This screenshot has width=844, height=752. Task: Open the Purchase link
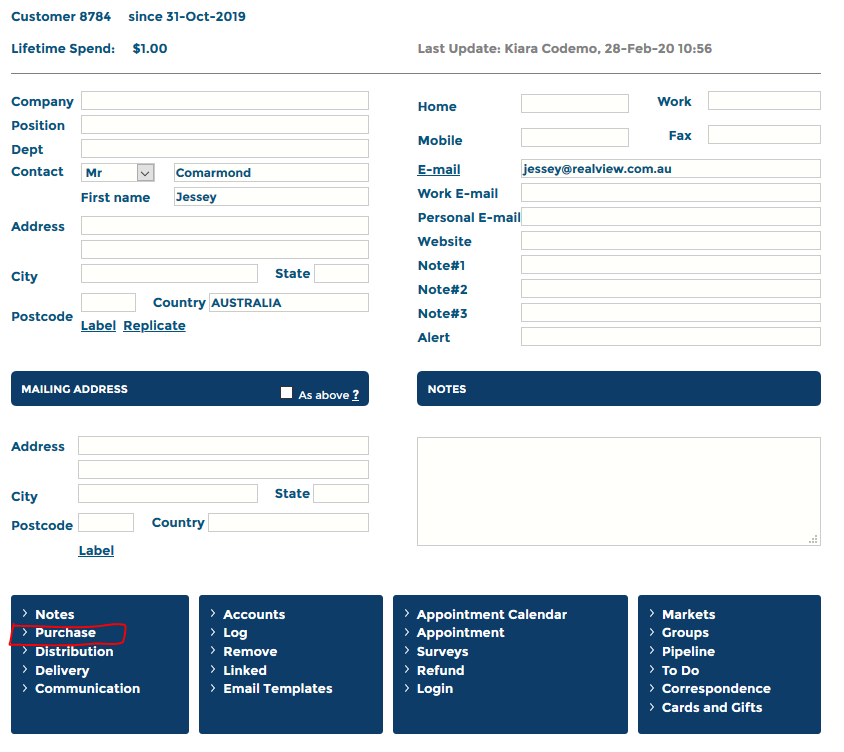(65, 632)
